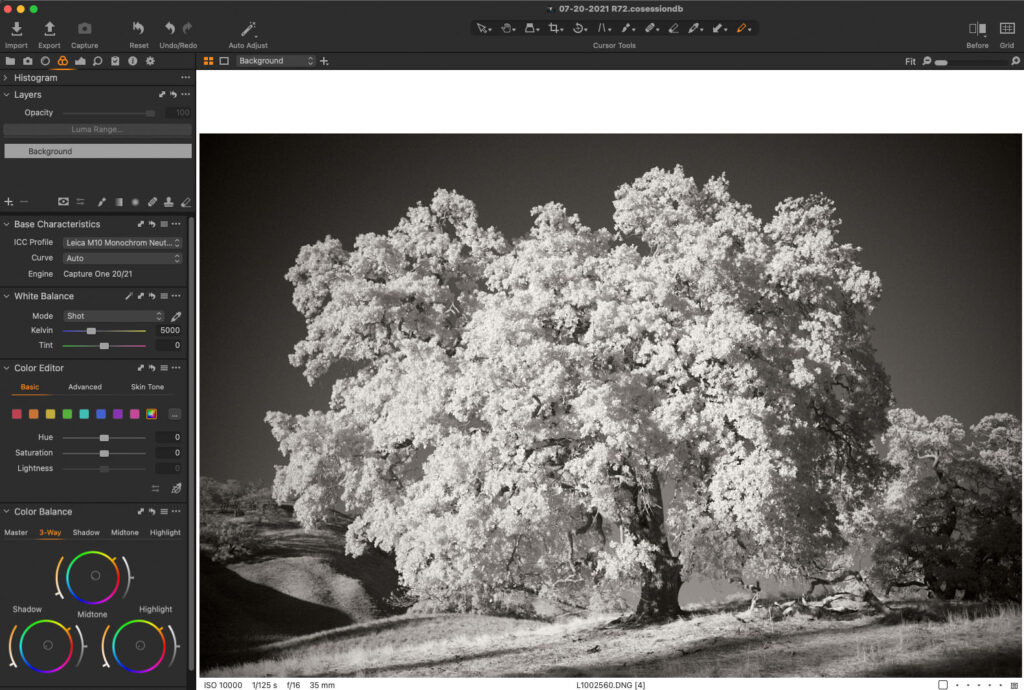The width and height of the screenshot is (1024, 690).
Task: Open the Exposure histogram tool tab
Action: coord(80,61)
